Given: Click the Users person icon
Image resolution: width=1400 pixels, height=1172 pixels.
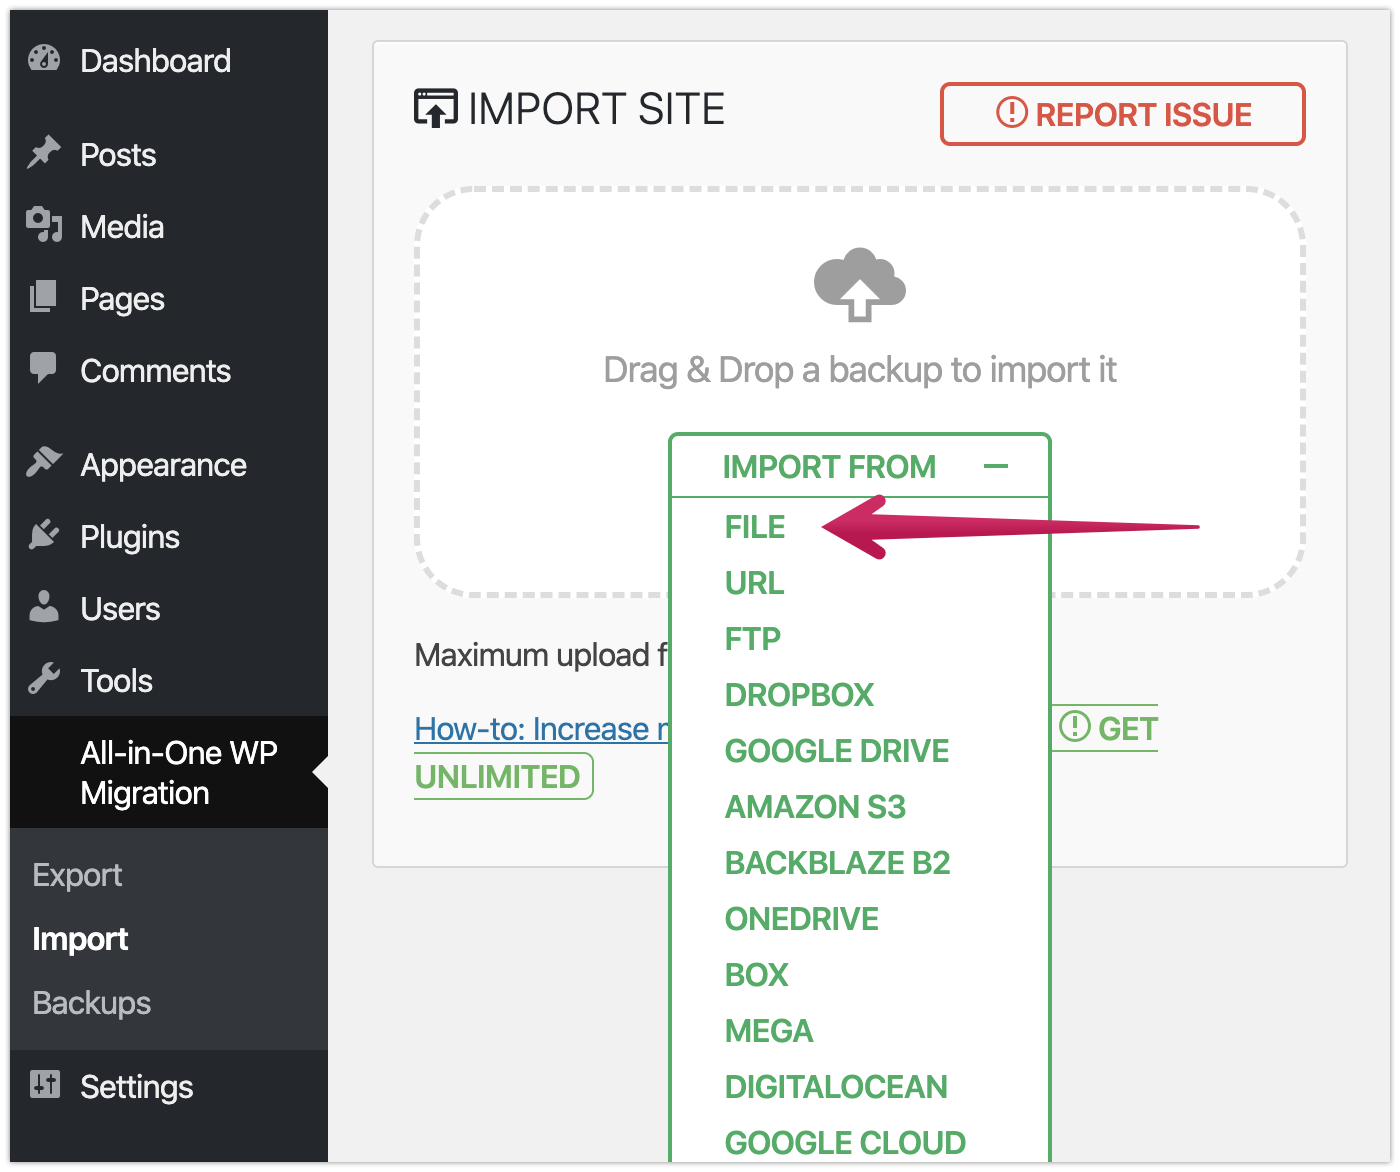Looking at the screenshot, I should (x=44, y=607).
